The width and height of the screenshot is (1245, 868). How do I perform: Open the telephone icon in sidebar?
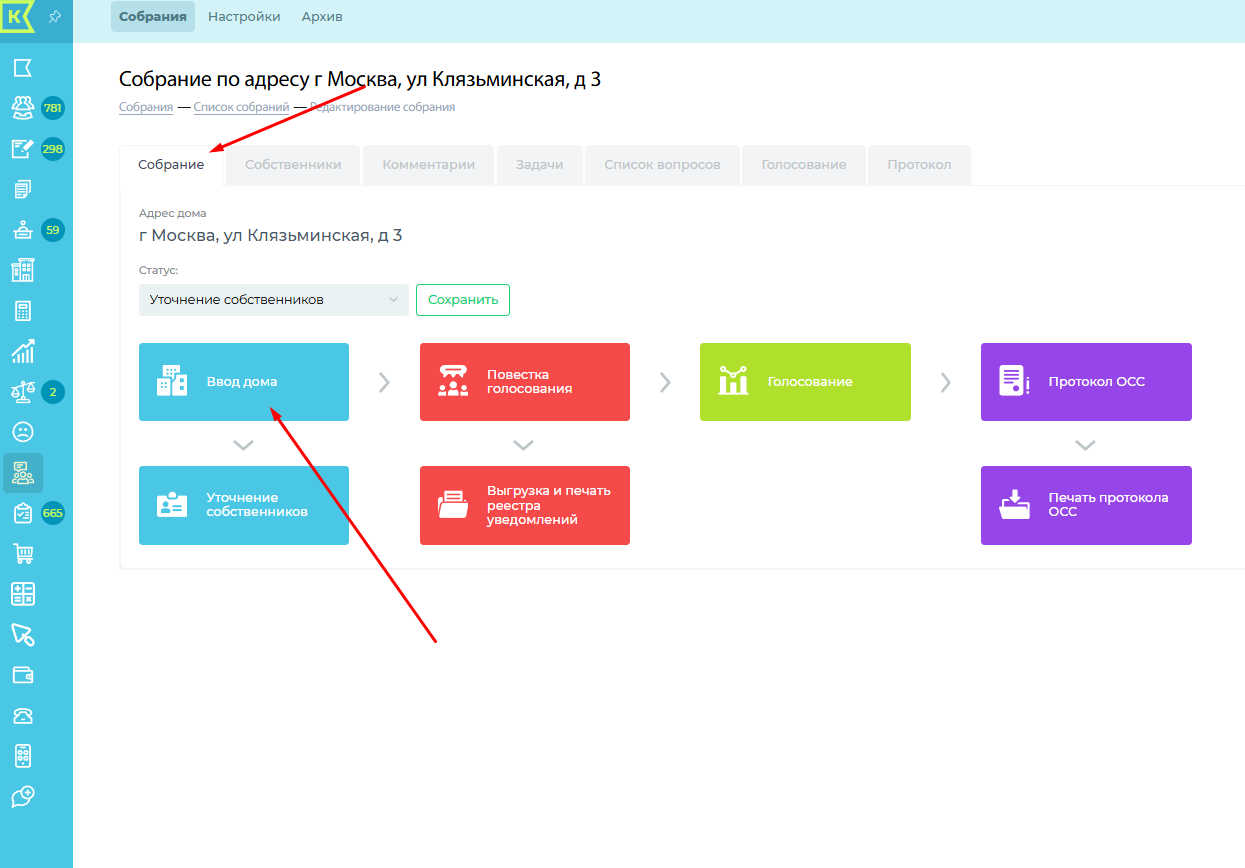tap(22, 715)
